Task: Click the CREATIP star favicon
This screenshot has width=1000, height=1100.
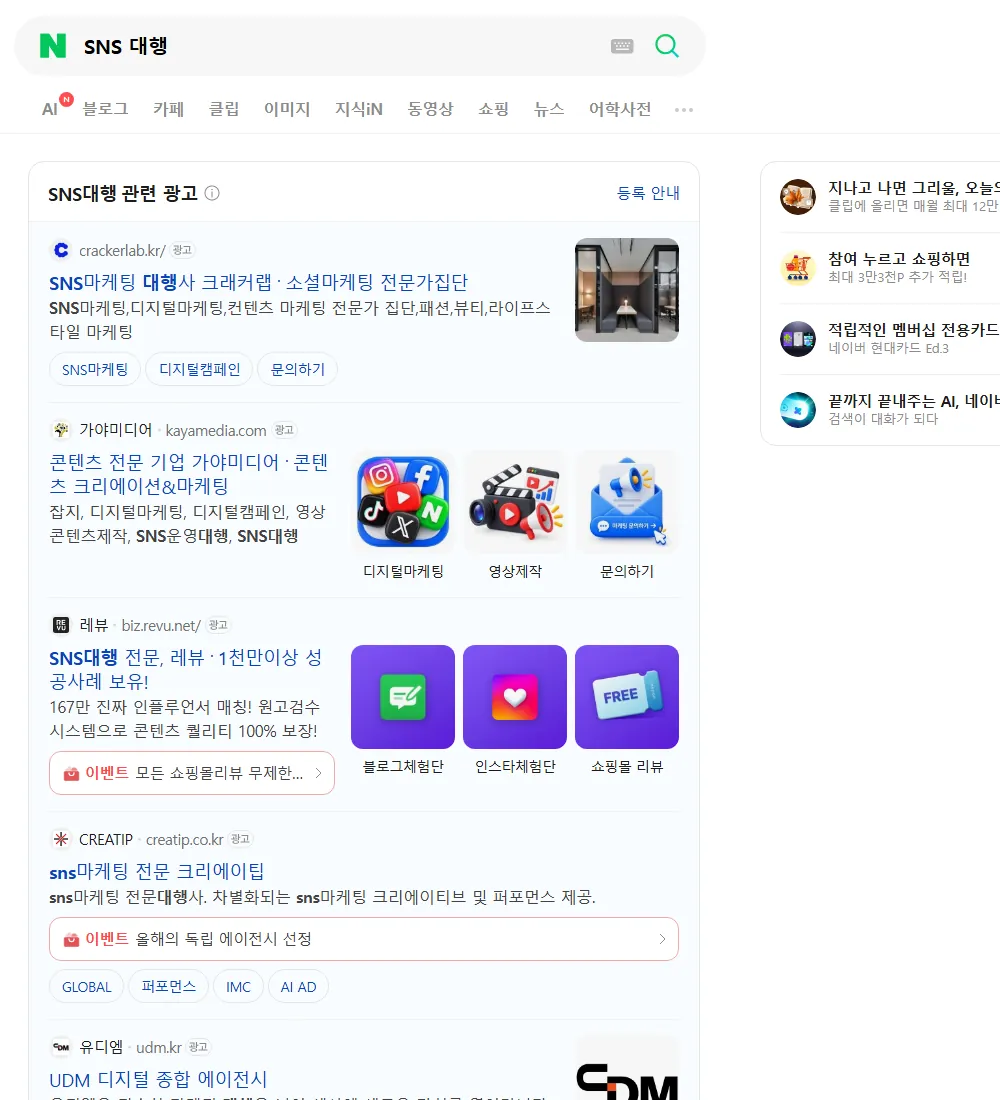Action: pos(61,839)
